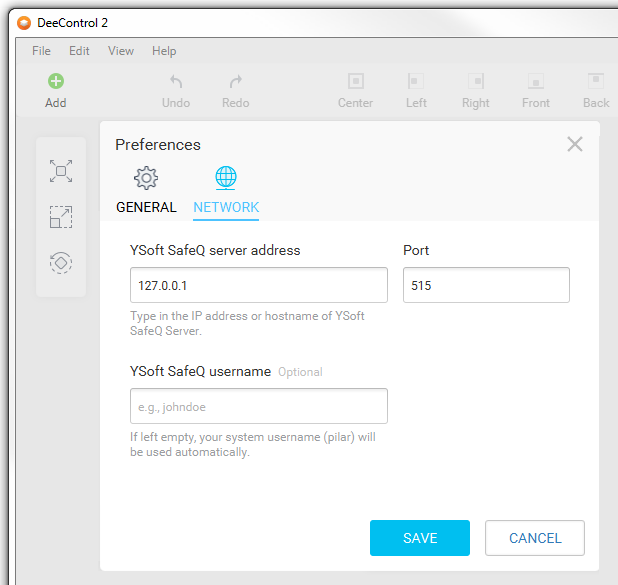The width and height of the screenshot is (618, 585).
Task: Switch to the Left view icon
Action: [x=416, y=82]
